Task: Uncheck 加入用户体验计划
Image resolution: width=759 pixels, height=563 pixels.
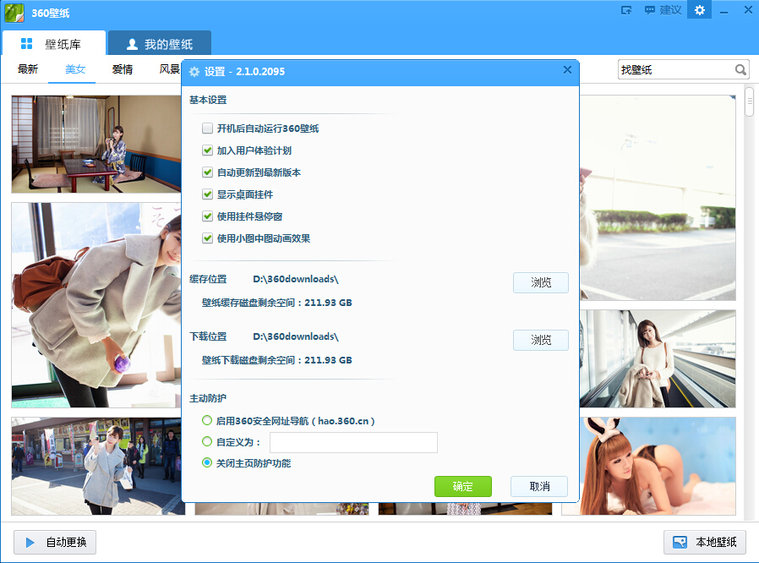Action: (x=207, y=151)
